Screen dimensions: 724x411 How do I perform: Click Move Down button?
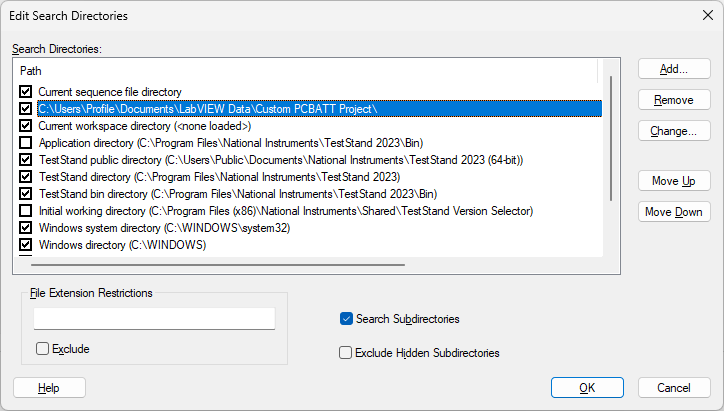point(674,212)
